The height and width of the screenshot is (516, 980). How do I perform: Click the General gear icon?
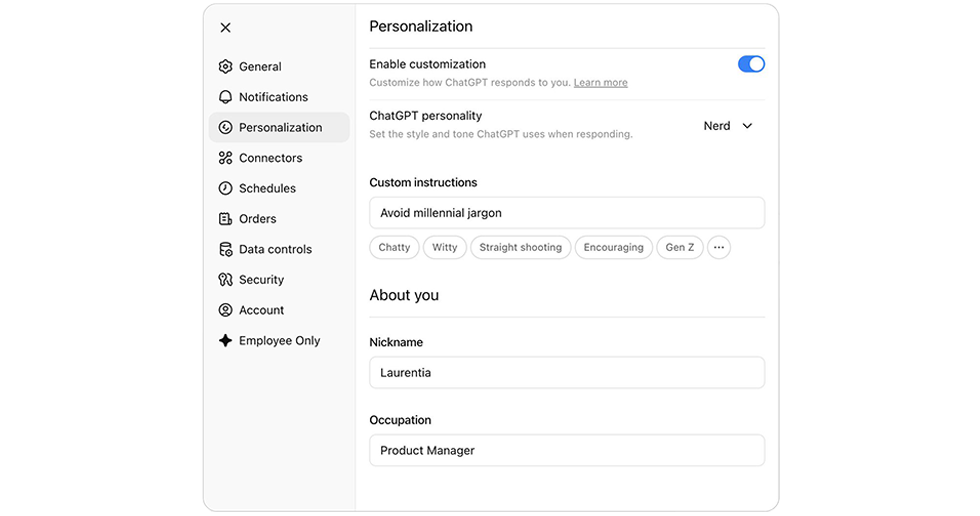[225, 67]
